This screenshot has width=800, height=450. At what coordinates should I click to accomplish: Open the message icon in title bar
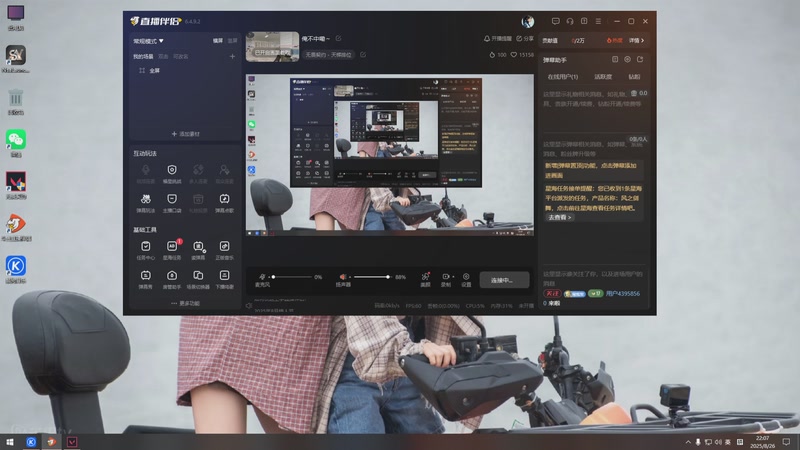point(556,21)
